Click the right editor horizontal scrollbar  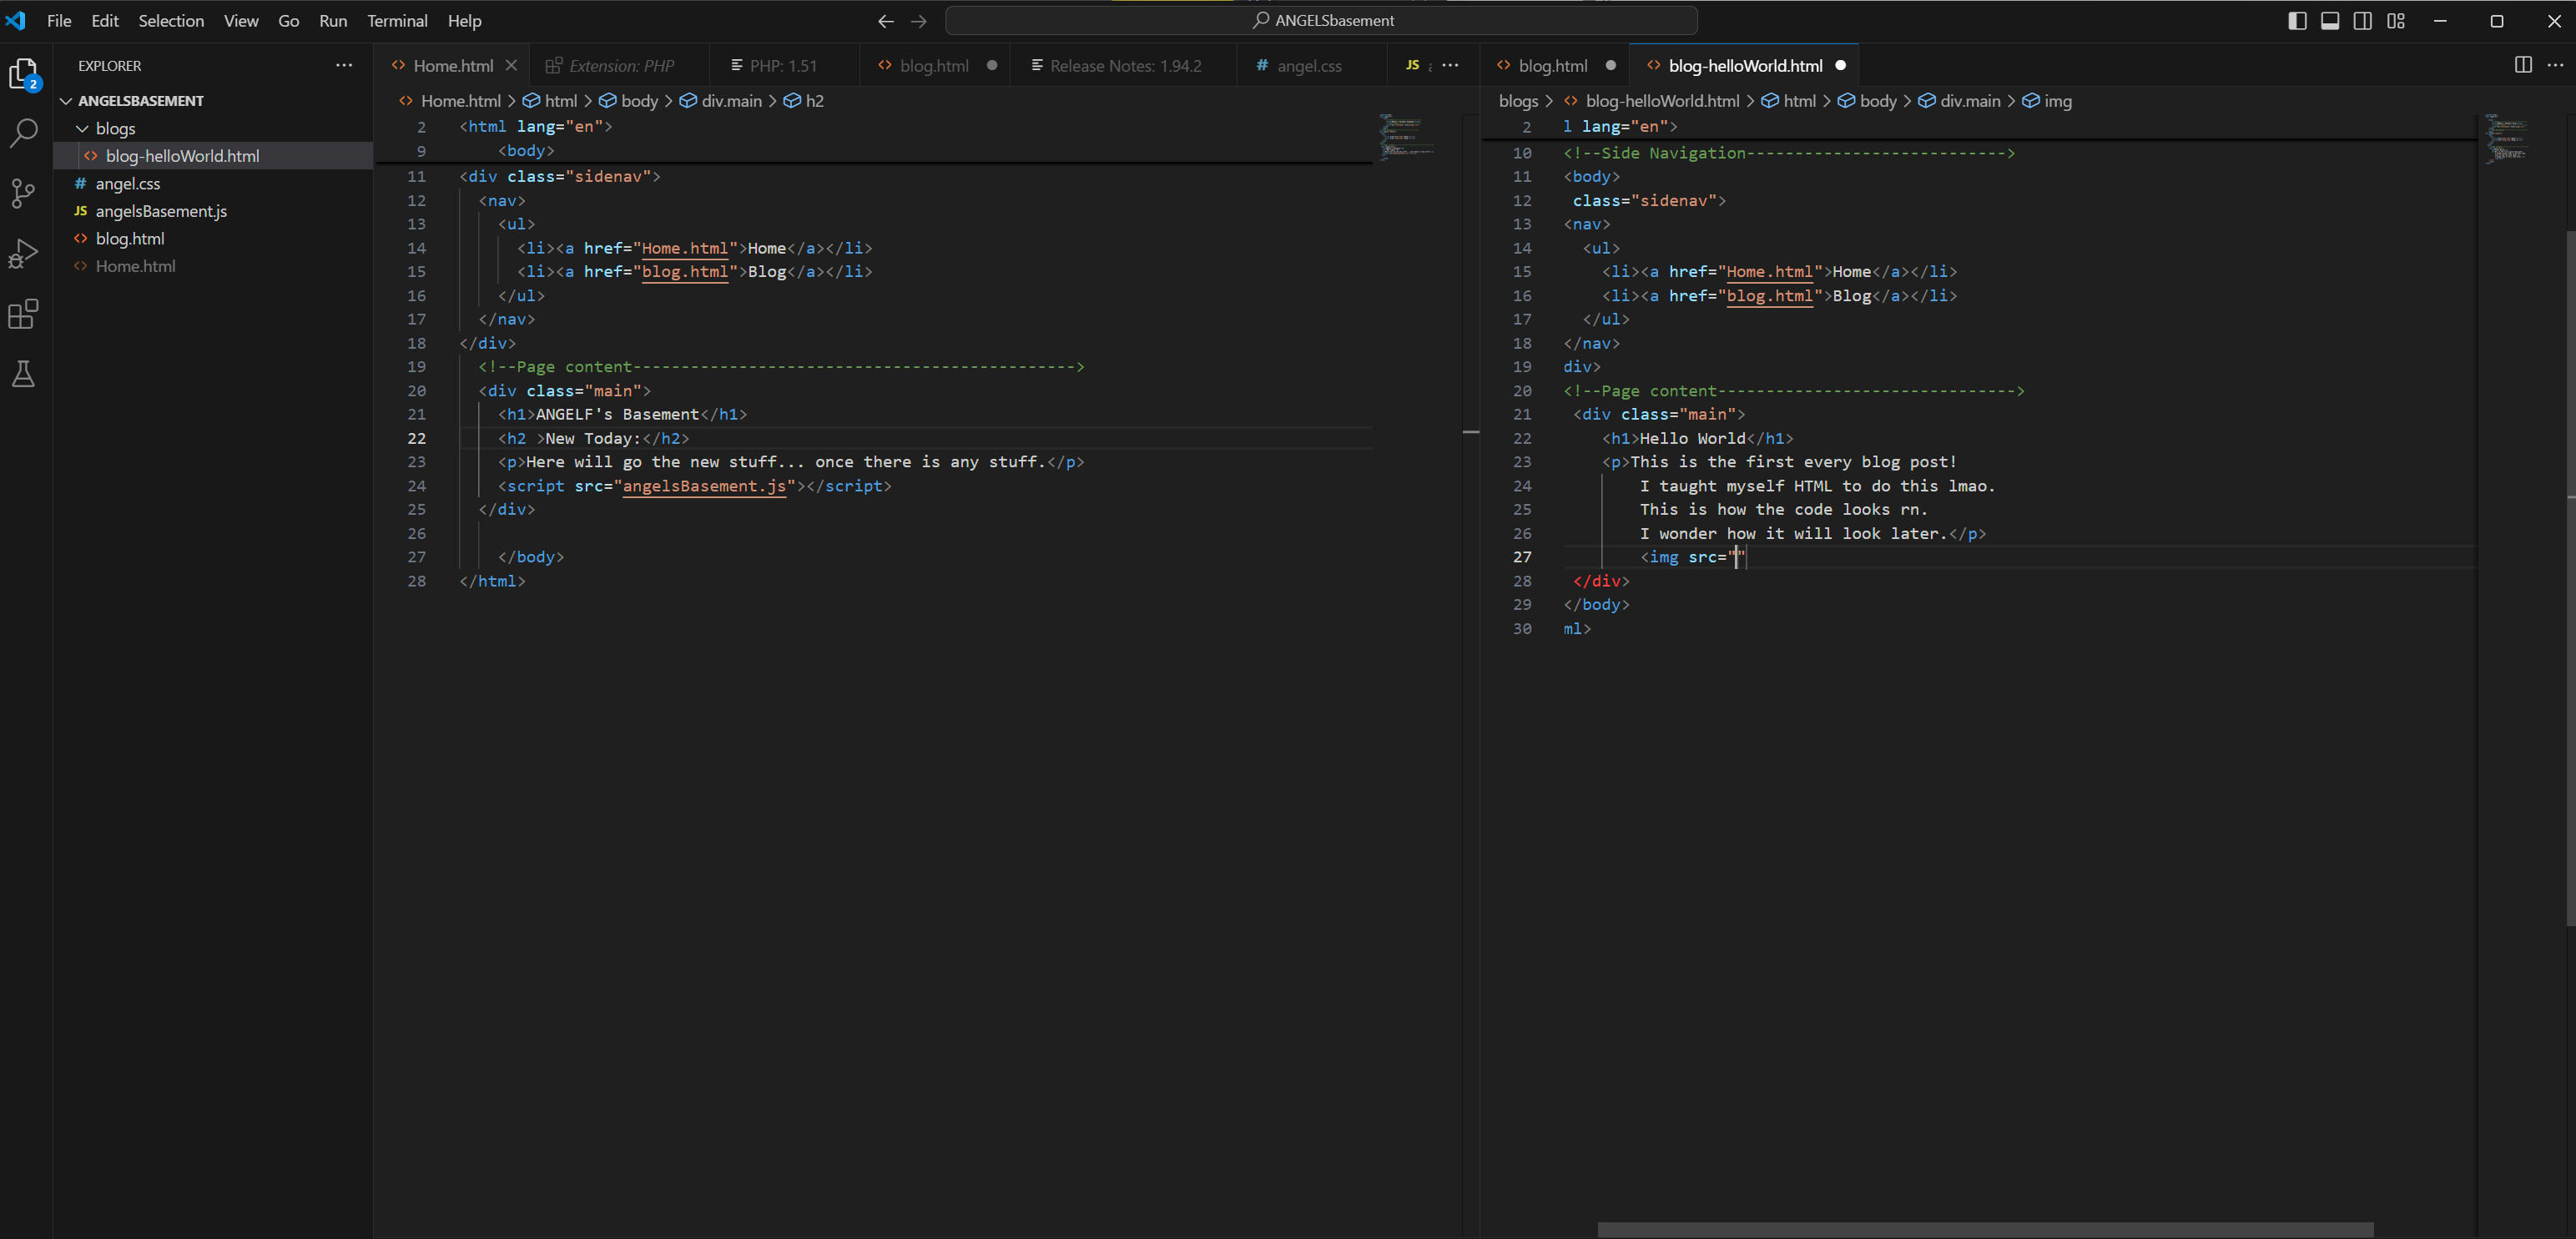(x=1985, y=1229)
